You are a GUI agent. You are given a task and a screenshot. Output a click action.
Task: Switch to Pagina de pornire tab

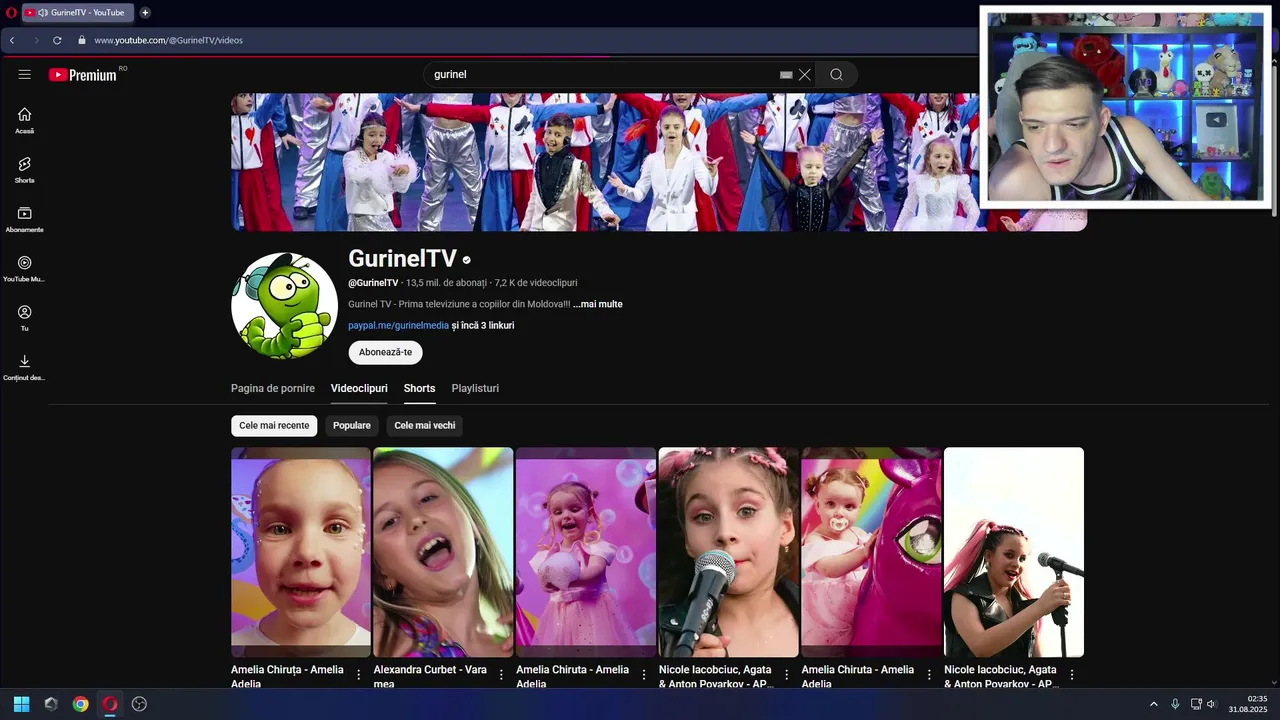(x=273, y=388)
